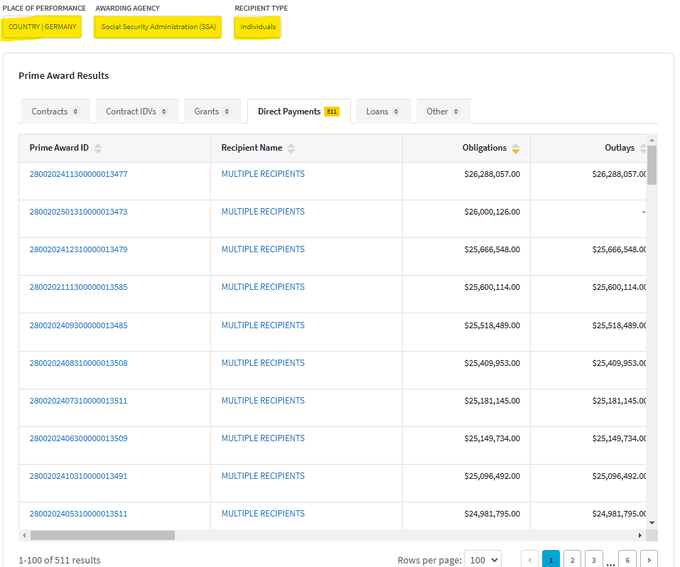
Task: Go to previous page arrow
Action: (x=530, y=560)
